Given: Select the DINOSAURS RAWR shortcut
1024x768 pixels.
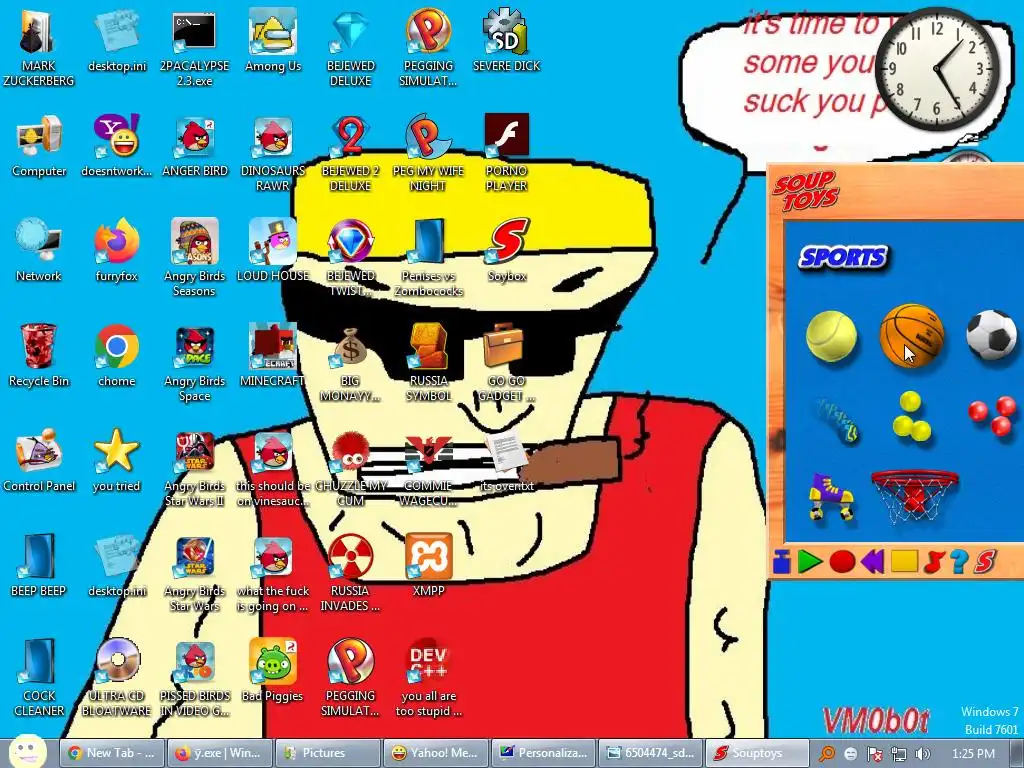Looking at the screenshot, I should tap(273, 154).
